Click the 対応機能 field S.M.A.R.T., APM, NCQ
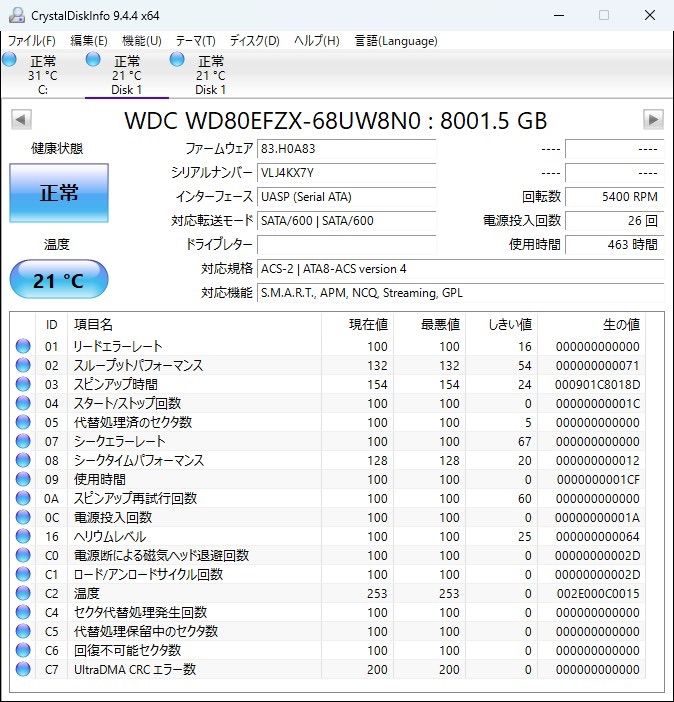 (x=460, y=293)
